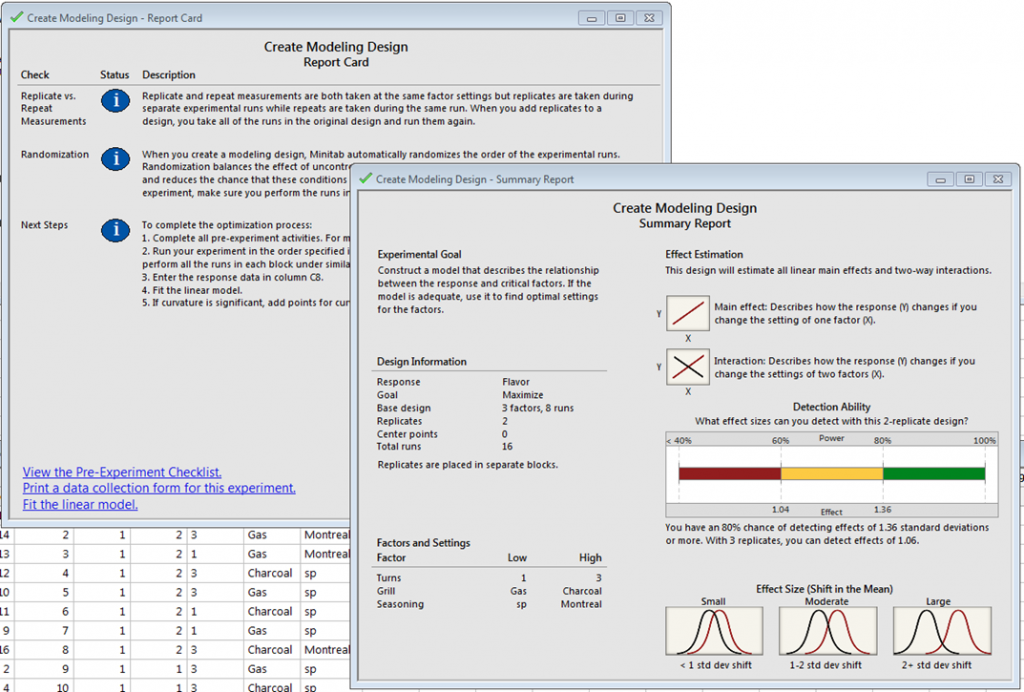Select the Gas cell in worksheet row 5

272,592
